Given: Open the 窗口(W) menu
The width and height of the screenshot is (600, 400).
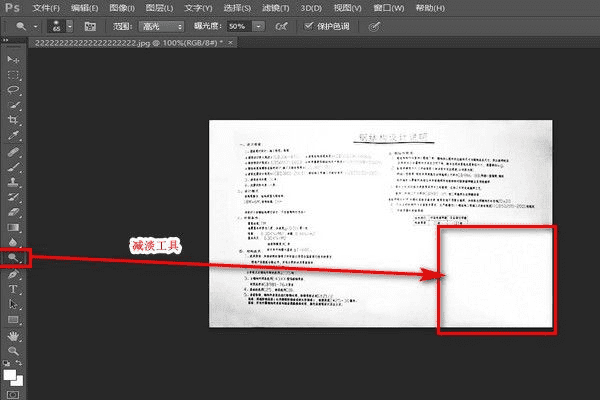Looking at the screenshot, I should click(x=389, y=8).
